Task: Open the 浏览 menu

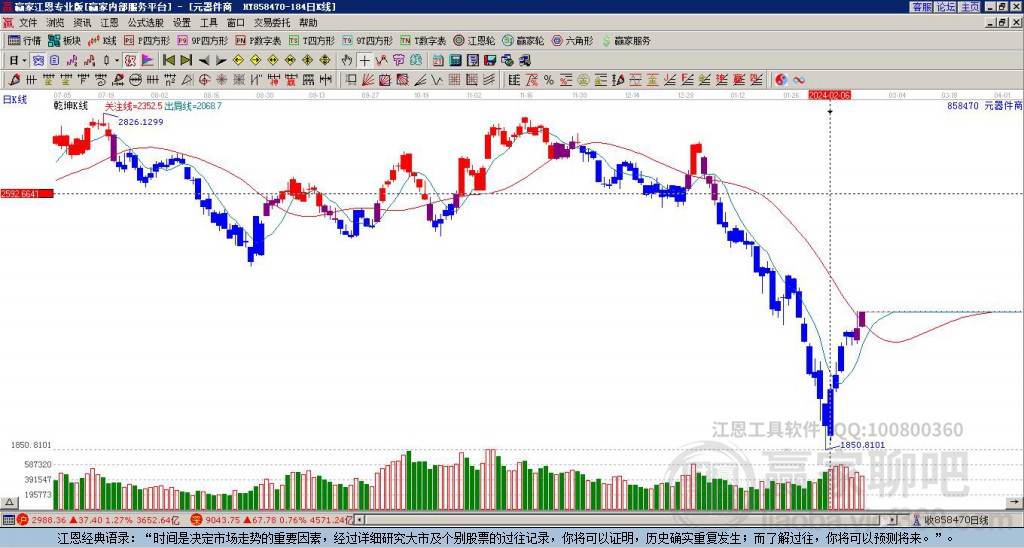Action: [55, 23]
